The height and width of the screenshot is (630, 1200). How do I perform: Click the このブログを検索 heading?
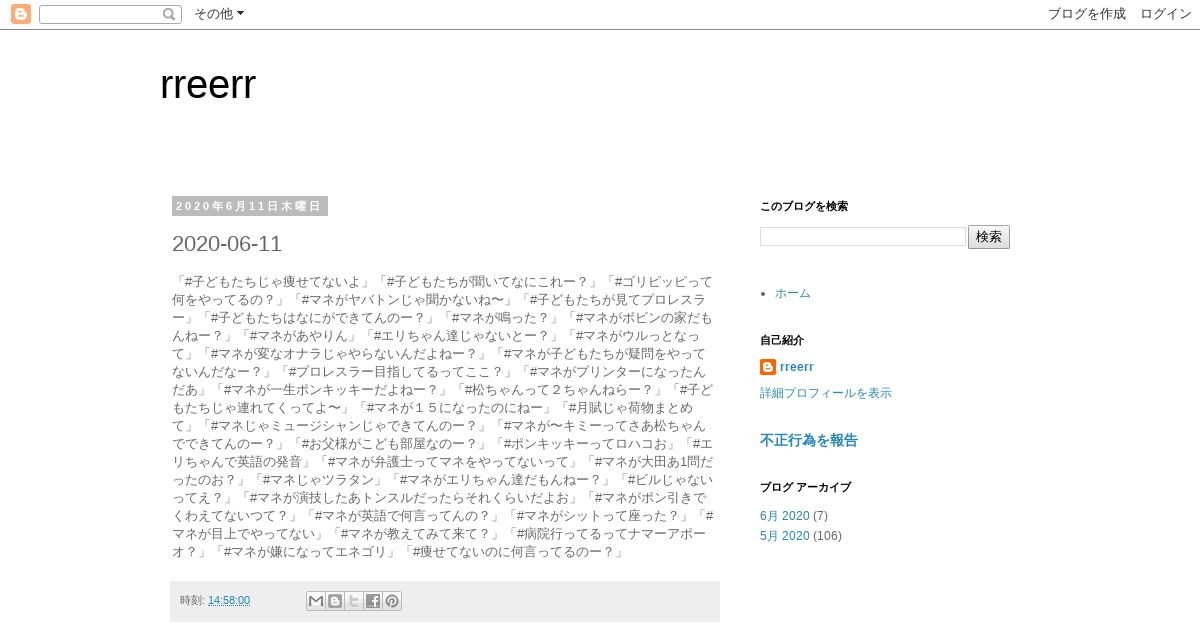click(x=804, y=206)
